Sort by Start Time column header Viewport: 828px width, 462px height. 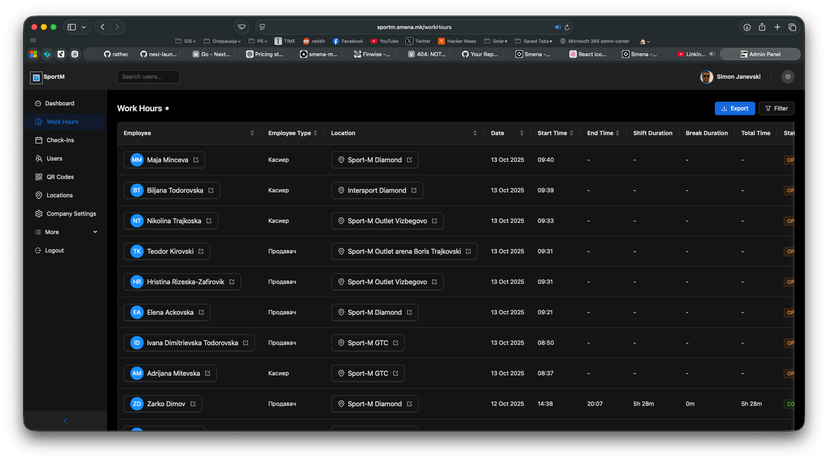click(552, 133)
